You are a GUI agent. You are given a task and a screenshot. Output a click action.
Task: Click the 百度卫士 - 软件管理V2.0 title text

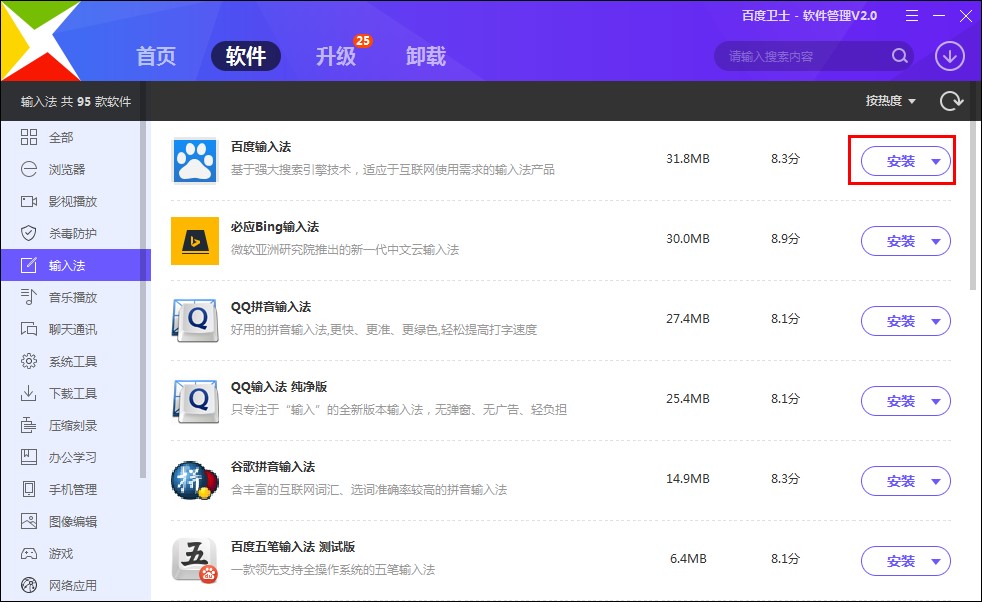(809, 16)
